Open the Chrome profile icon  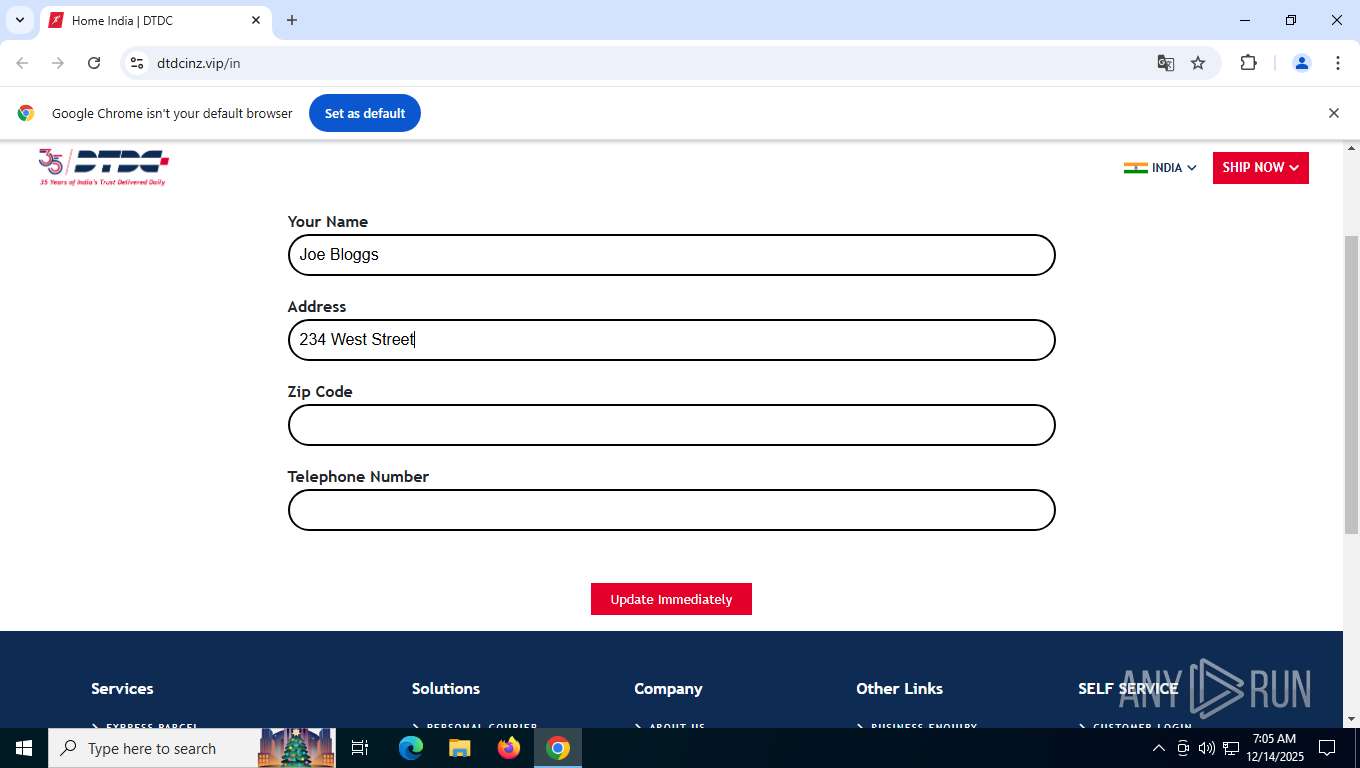(x=1302, y=63)
